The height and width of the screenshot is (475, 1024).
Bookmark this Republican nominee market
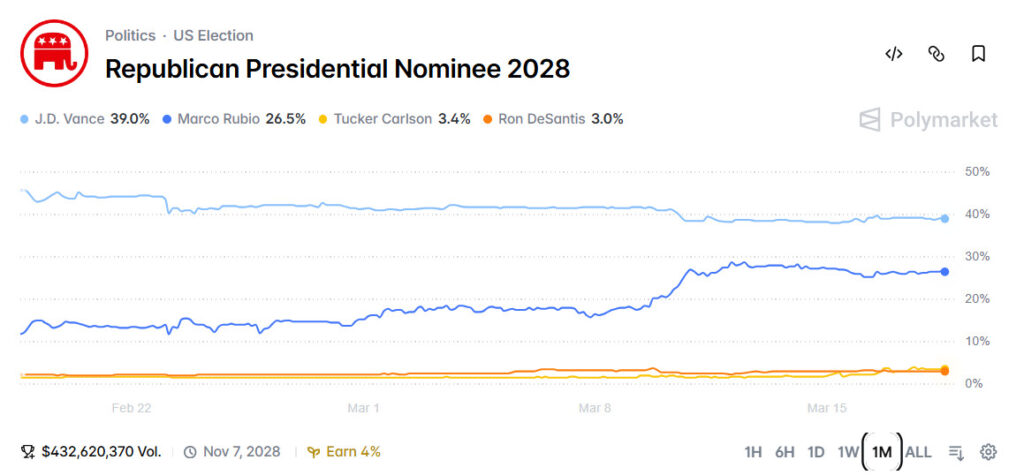pos(978,54)
